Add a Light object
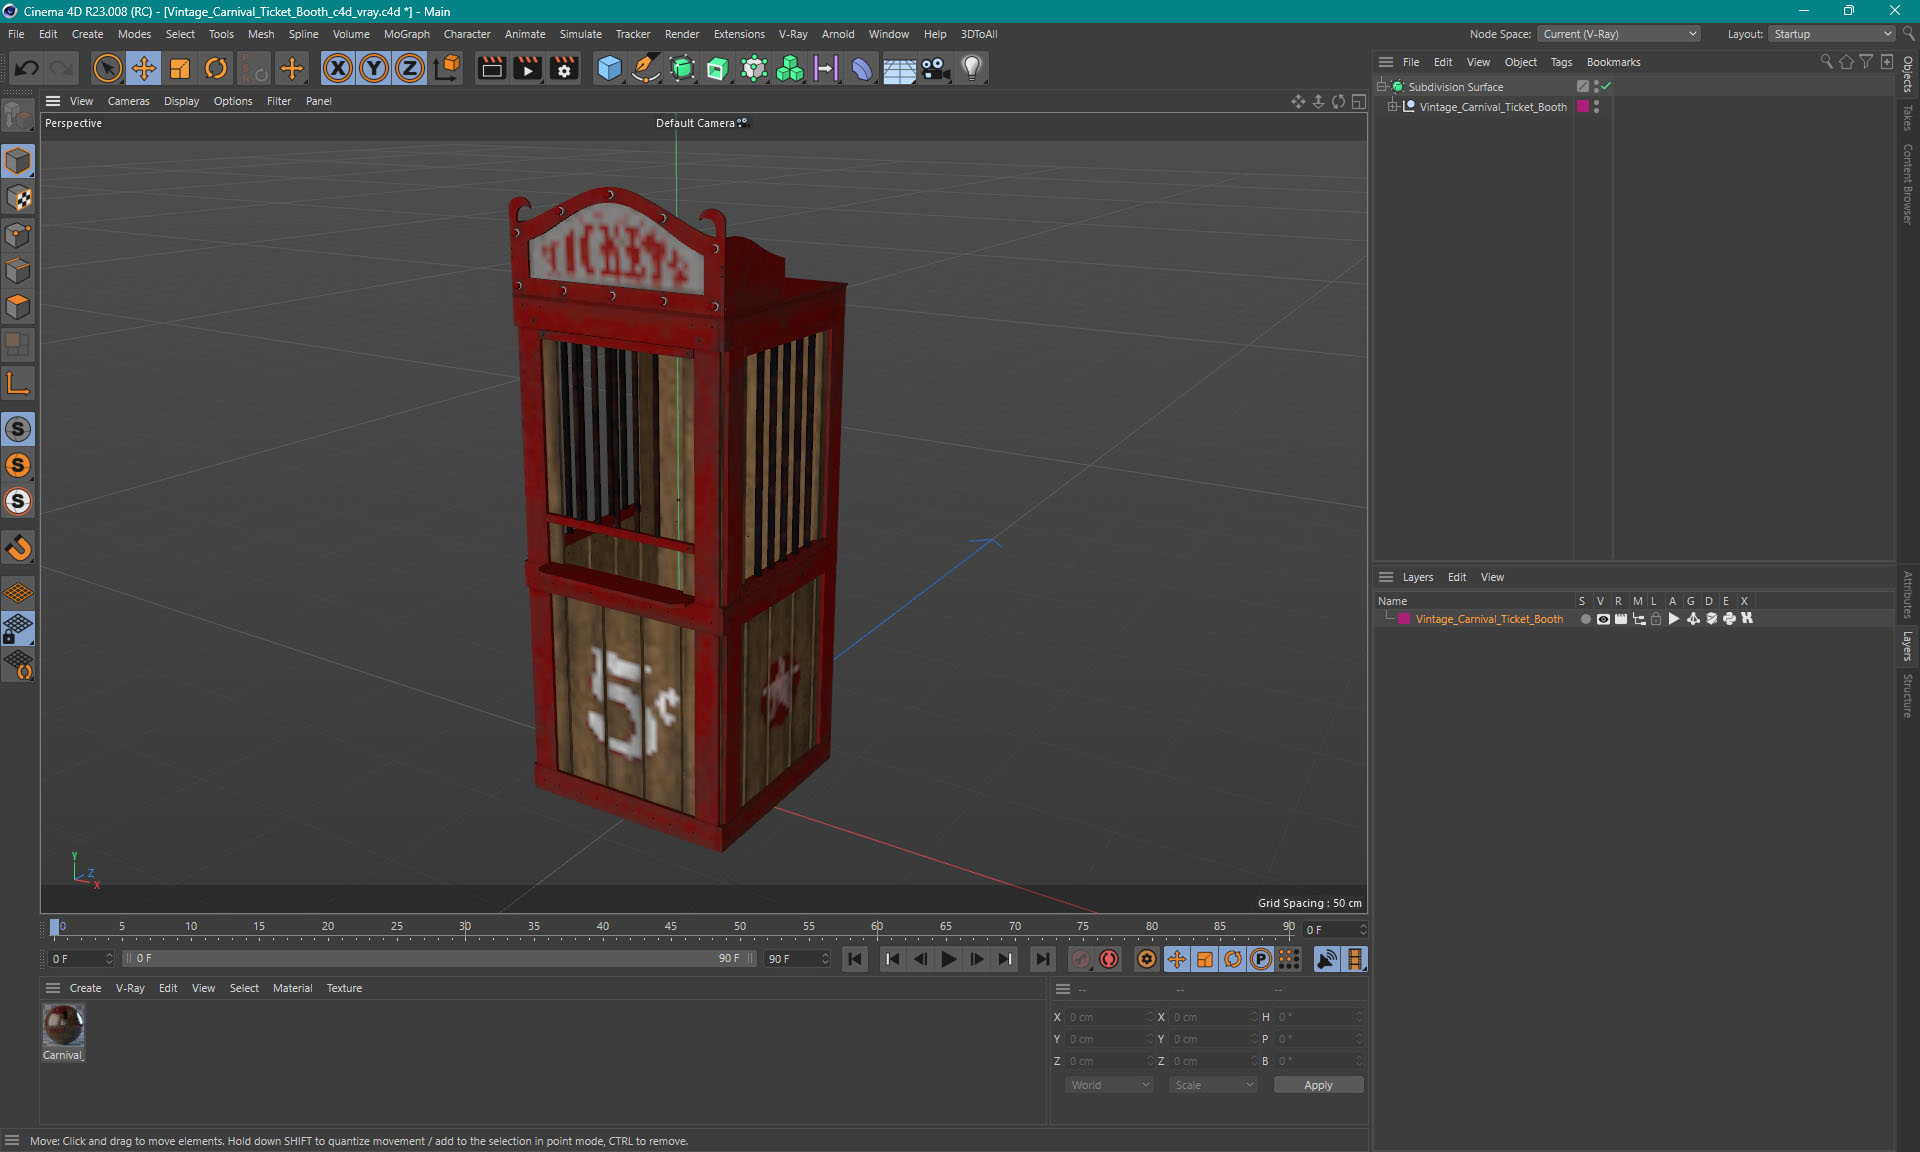 972,68
